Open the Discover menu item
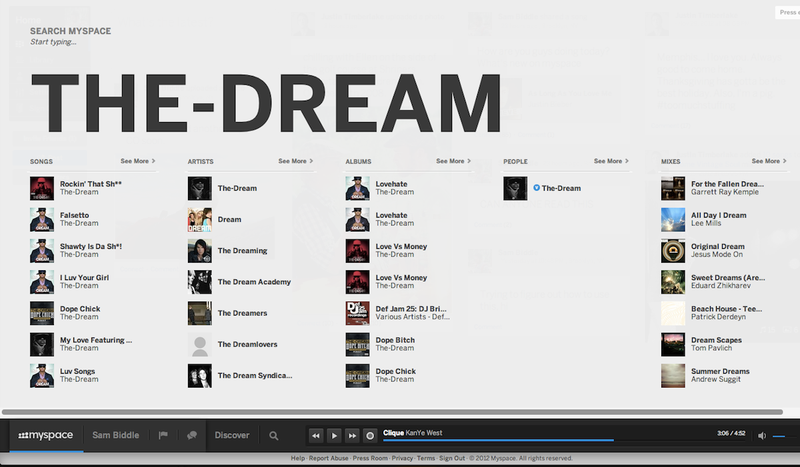The image size is (800, 467). point(232,435)
